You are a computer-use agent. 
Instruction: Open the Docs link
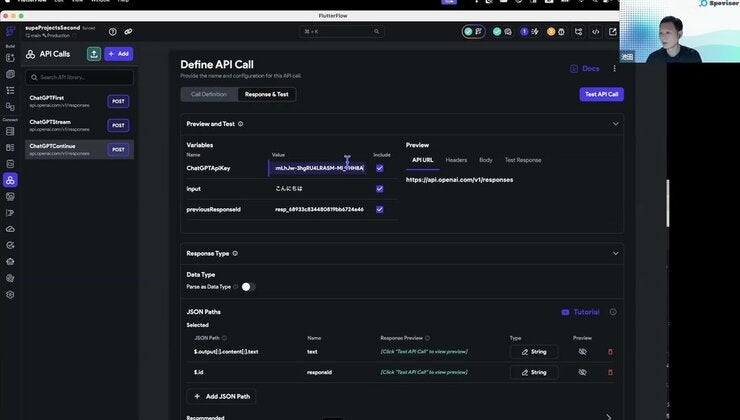(585, 69)
